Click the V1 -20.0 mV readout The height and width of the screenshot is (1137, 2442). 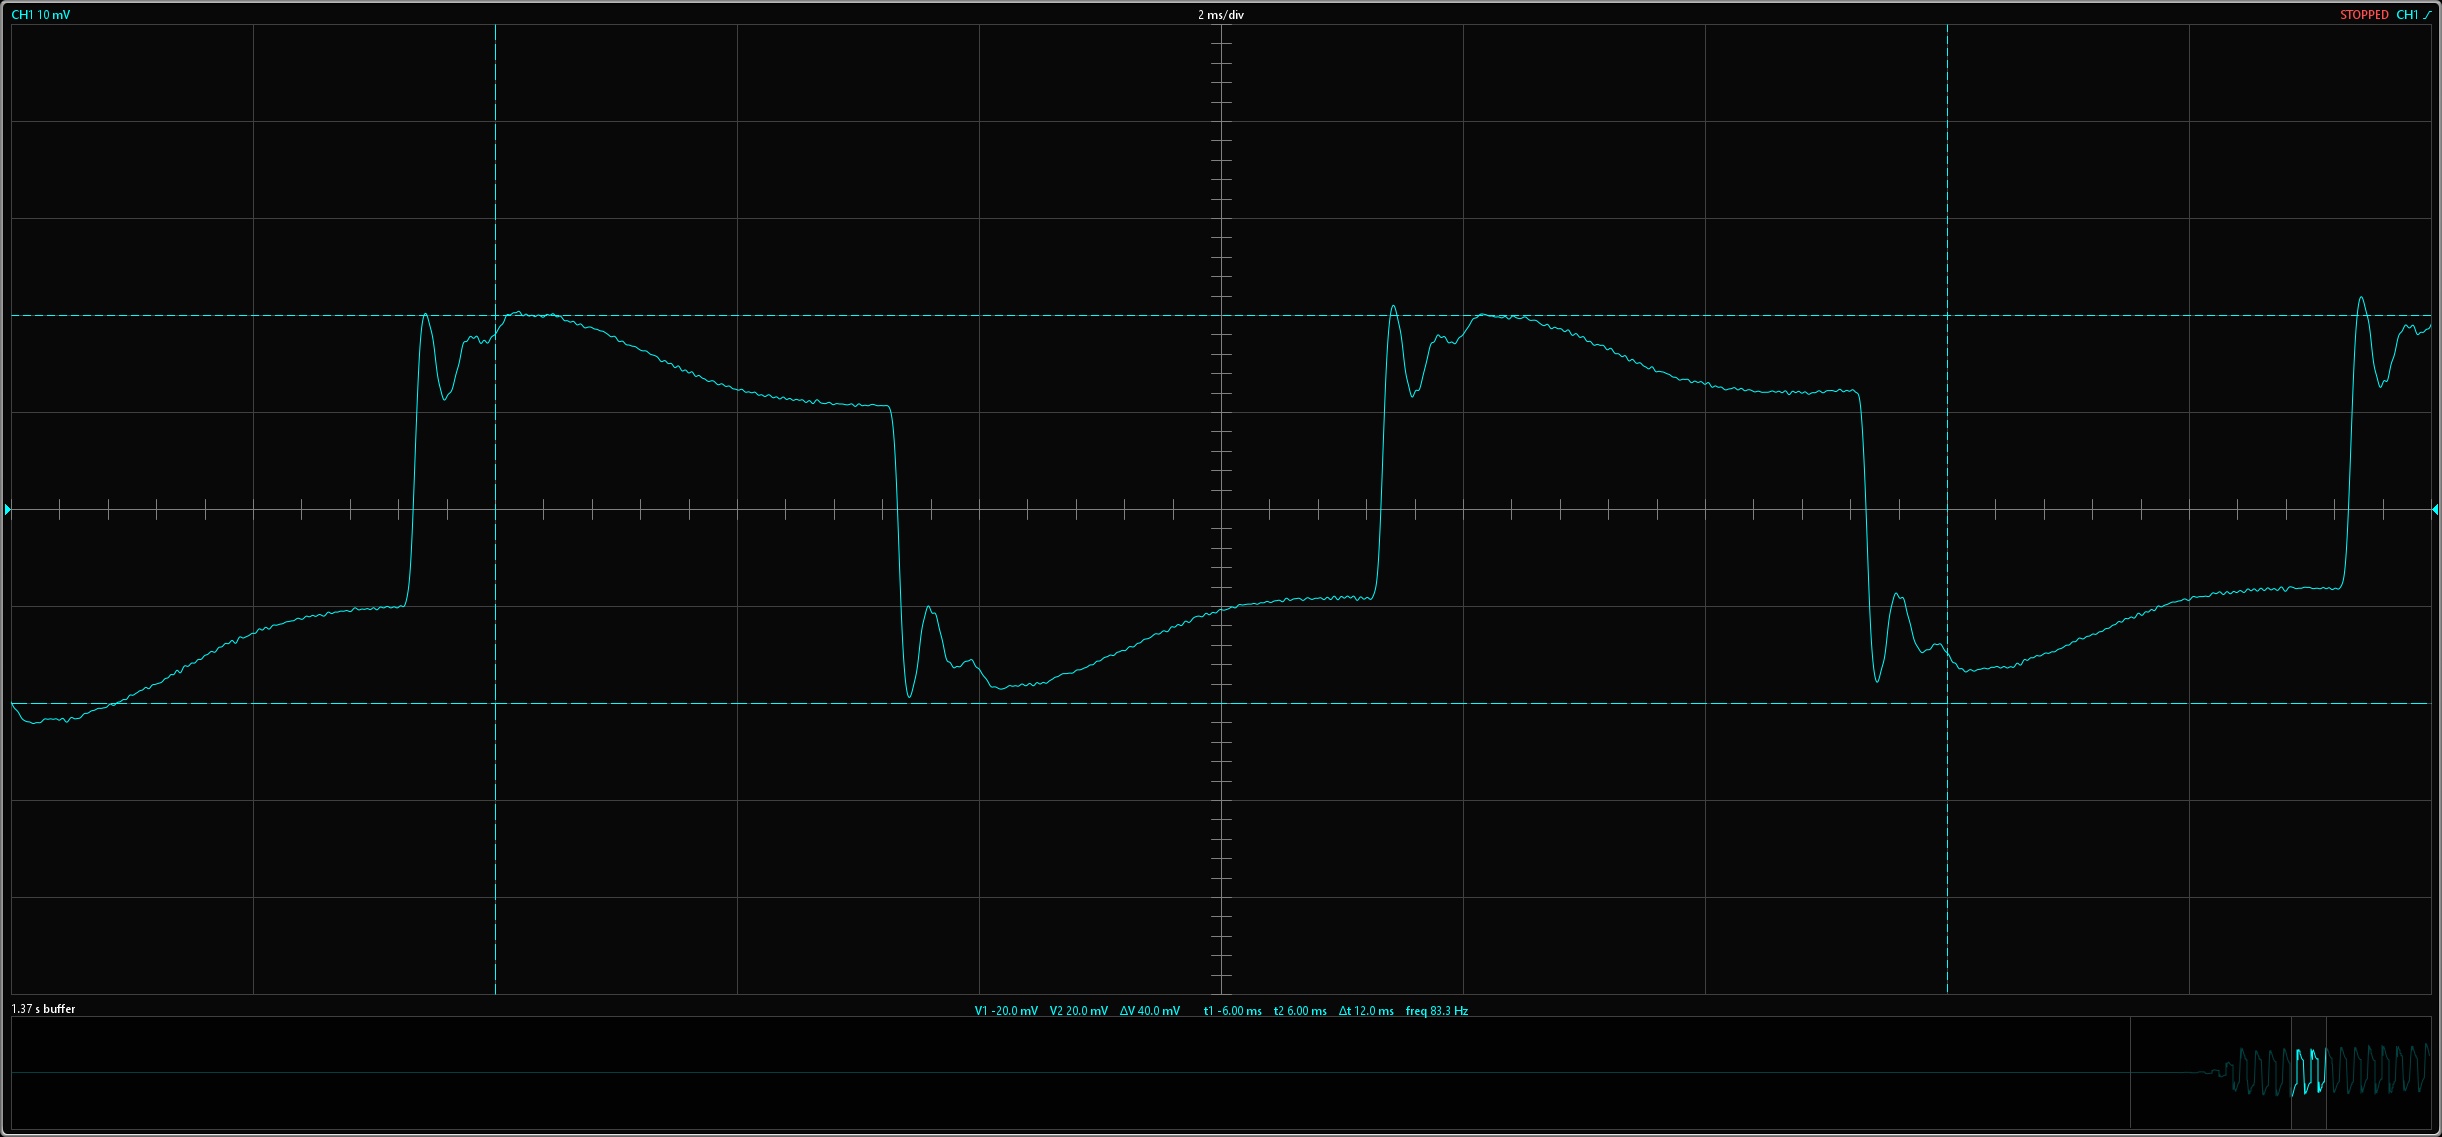[x=1006, y=1011]
